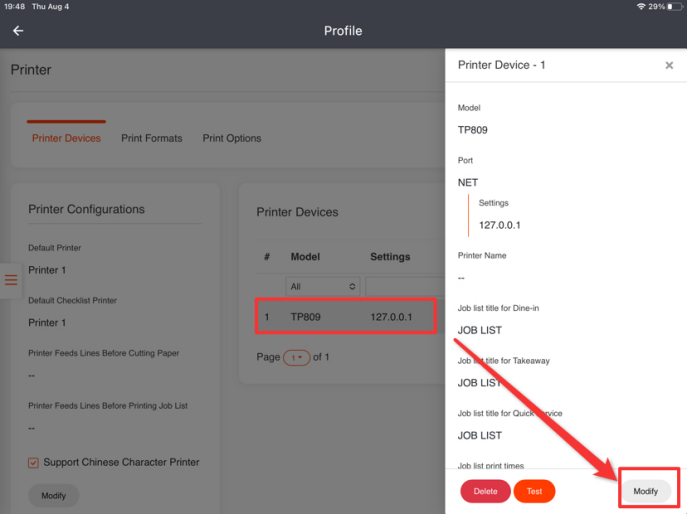Click the red Delete button
Image resolution: width=687 pixels, height=514 pixels.
(485, 491)
